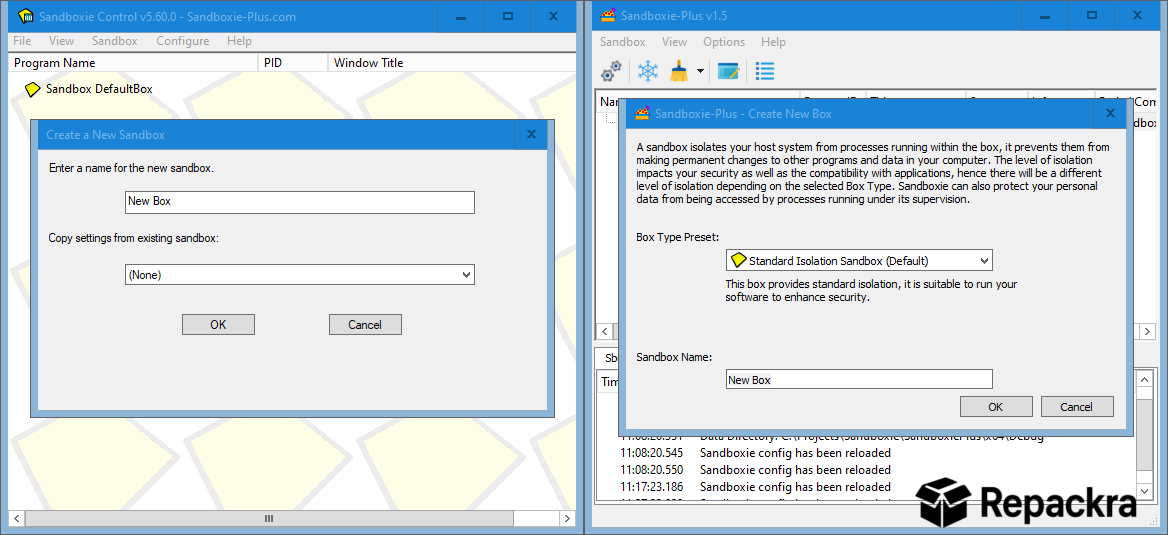Click the yellow Sandbox DefaultBox icon
Screen dimensions: 1168x535
pos(33,89)
